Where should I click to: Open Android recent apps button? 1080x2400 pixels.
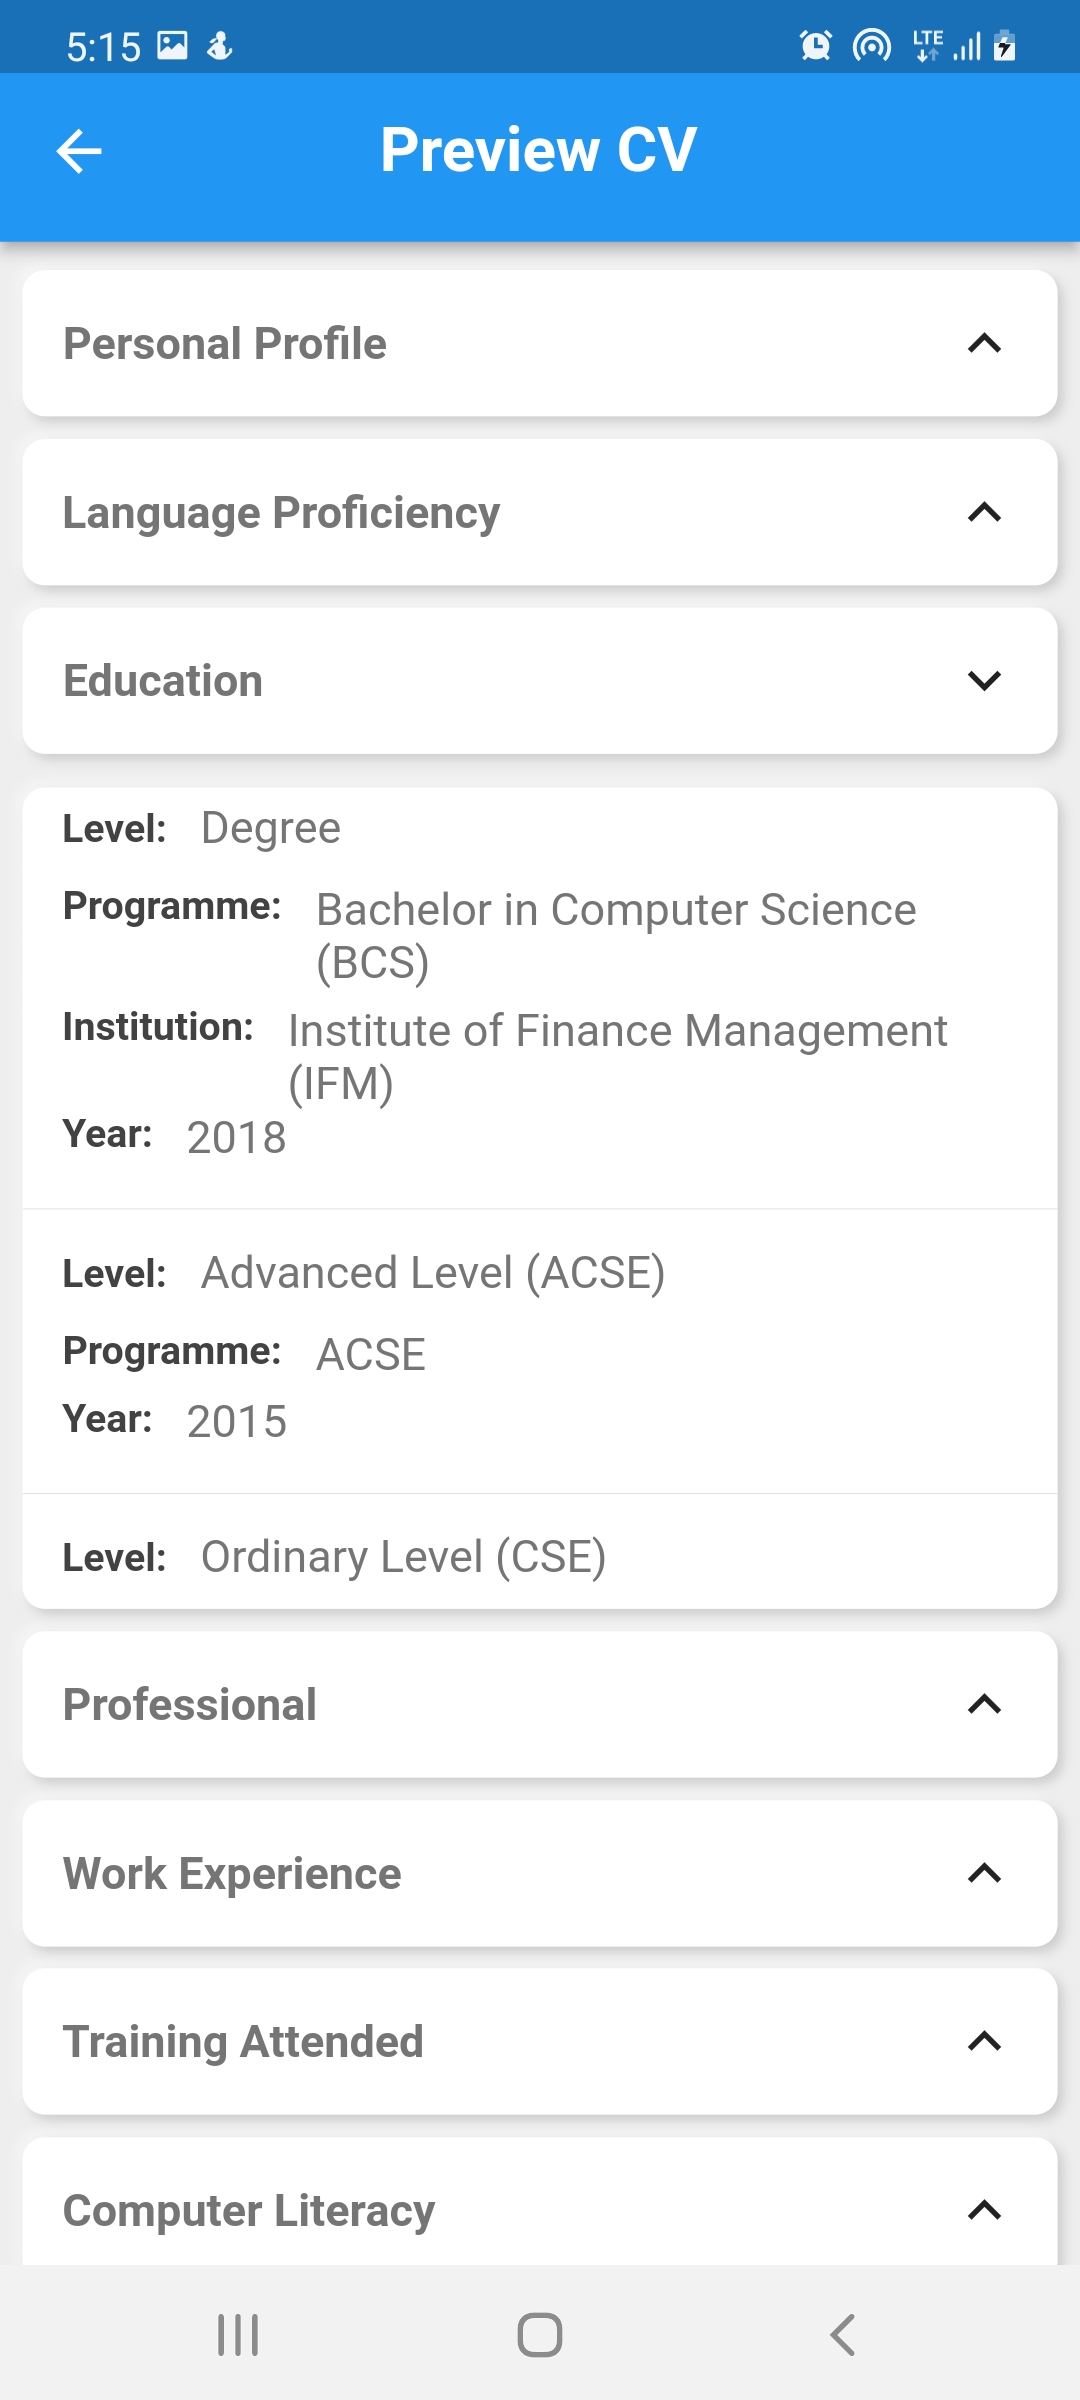coord(238,2335)
